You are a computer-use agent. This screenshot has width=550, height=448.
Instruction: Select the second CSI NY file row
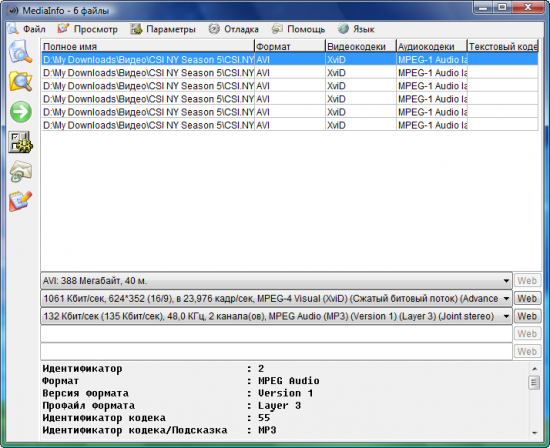[290, 73]
